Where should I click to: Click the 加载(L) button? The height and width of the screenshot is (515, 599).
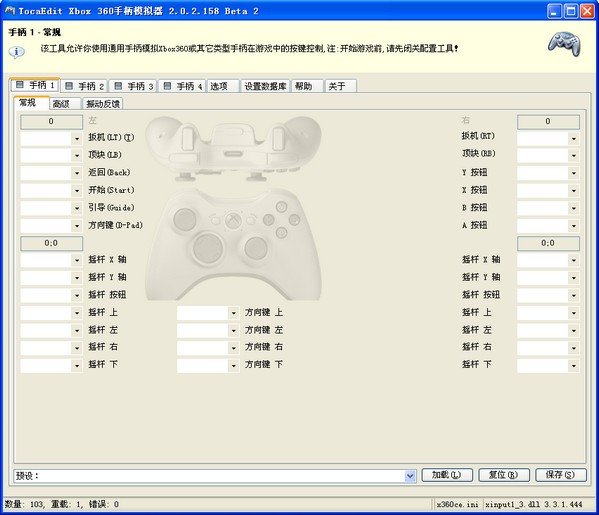click(x=447, y=475)
